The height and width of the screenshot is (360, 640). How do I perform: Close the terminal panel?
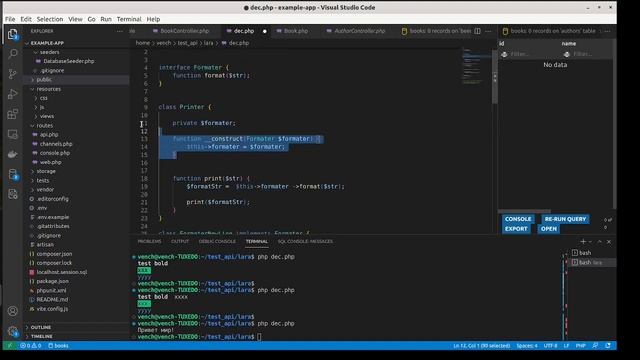[x=609, y=242]
